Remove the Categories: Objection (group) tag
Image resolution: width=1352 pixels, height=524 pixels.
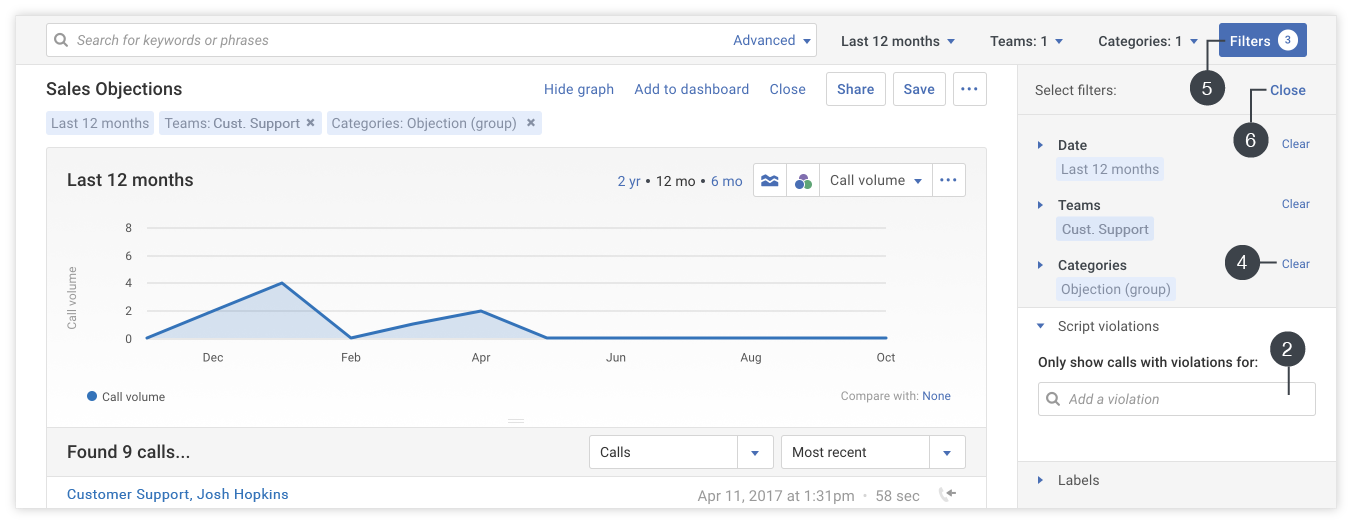(531, 123)
